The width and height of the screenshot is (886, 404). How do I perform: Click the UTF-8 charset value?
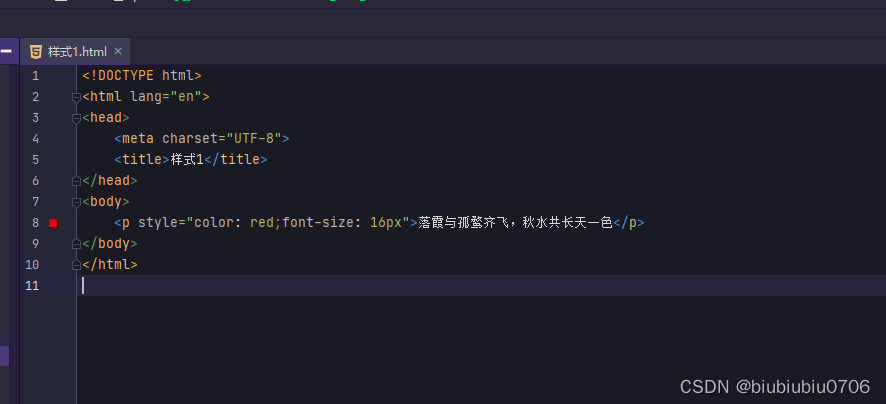click(254, 139)
